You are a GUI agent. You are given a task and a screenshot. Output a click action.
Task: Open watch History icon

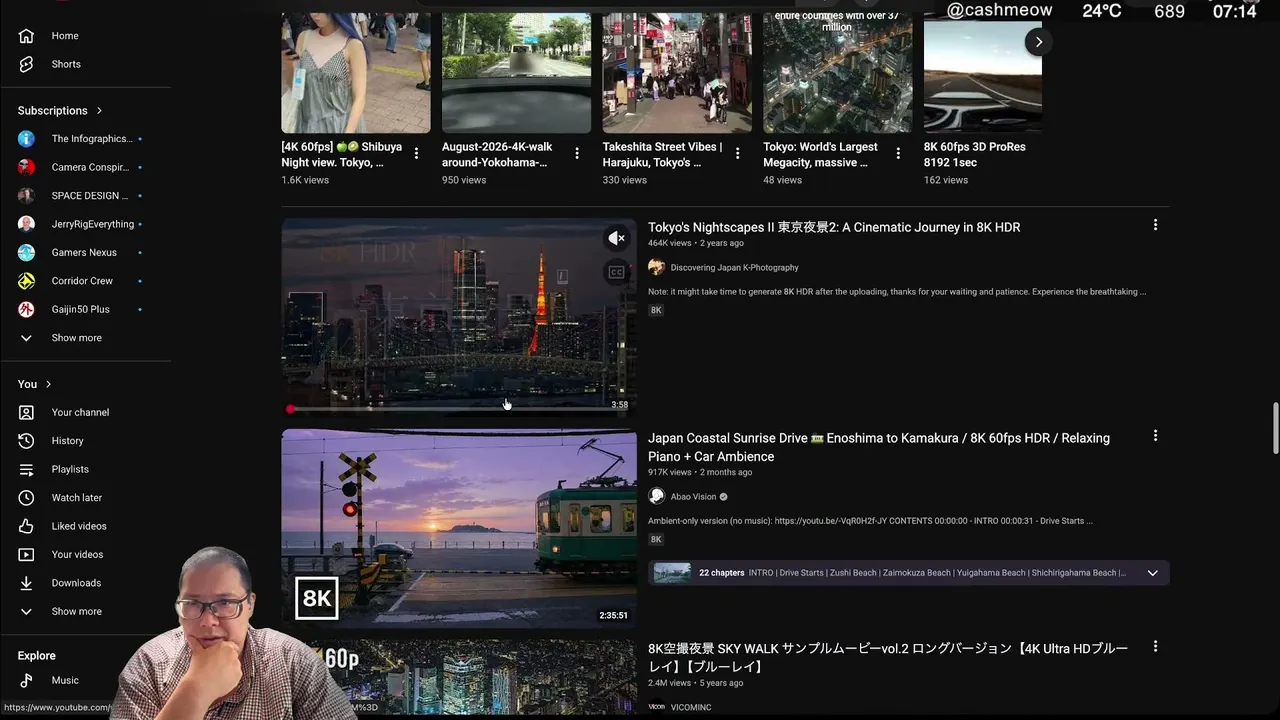26,441
